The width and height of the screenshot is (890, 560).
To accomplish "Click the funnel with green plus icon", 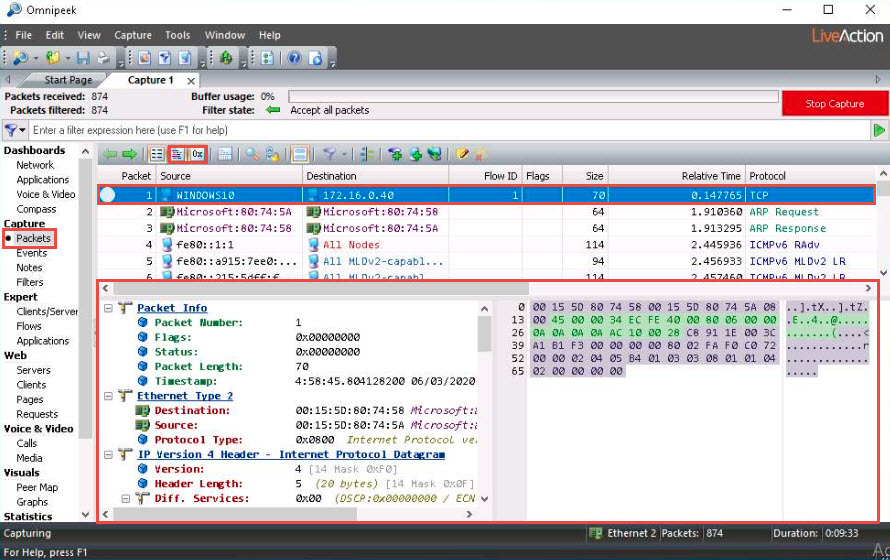I will [x=395, y=154].
